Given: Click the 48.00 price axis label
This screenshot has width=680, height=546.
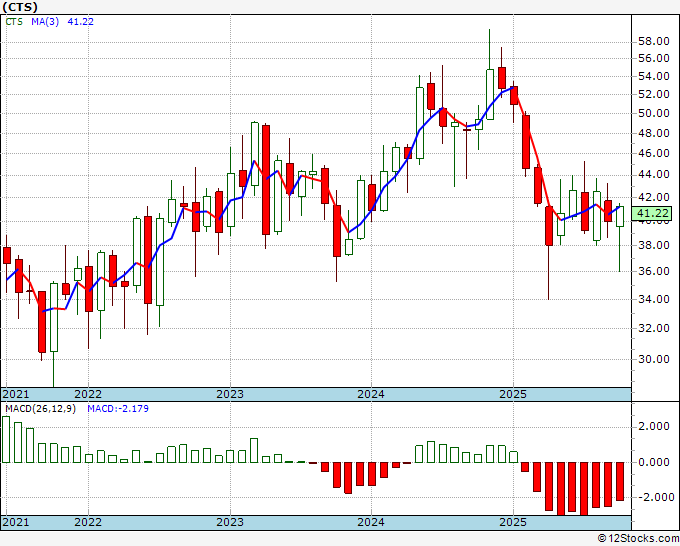Looking at the screenshot, I should tap(654, 133).
